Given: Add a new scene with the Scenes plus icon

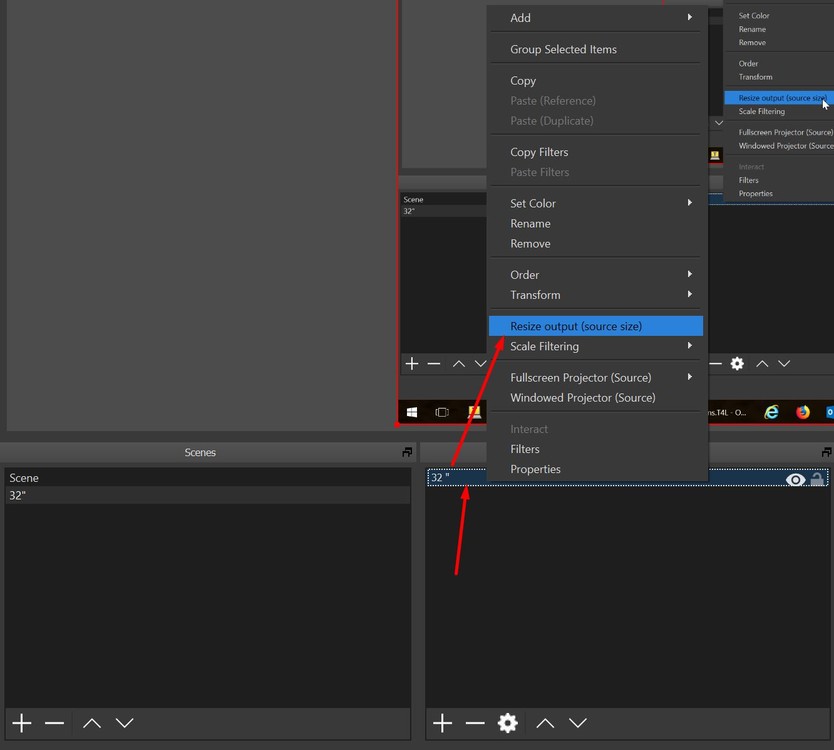Looking at the screenshot, I should click(x=22, y=723).
